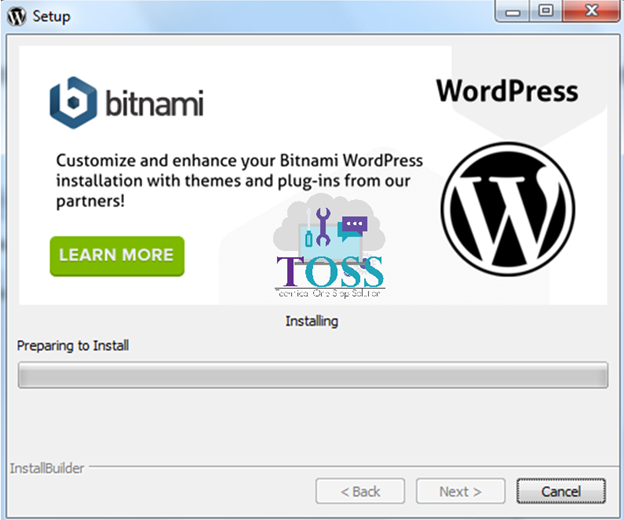Click the 'Preparing to Install' status text
The width and height of the screenshot is (624, 520).
tap(73, 345)
